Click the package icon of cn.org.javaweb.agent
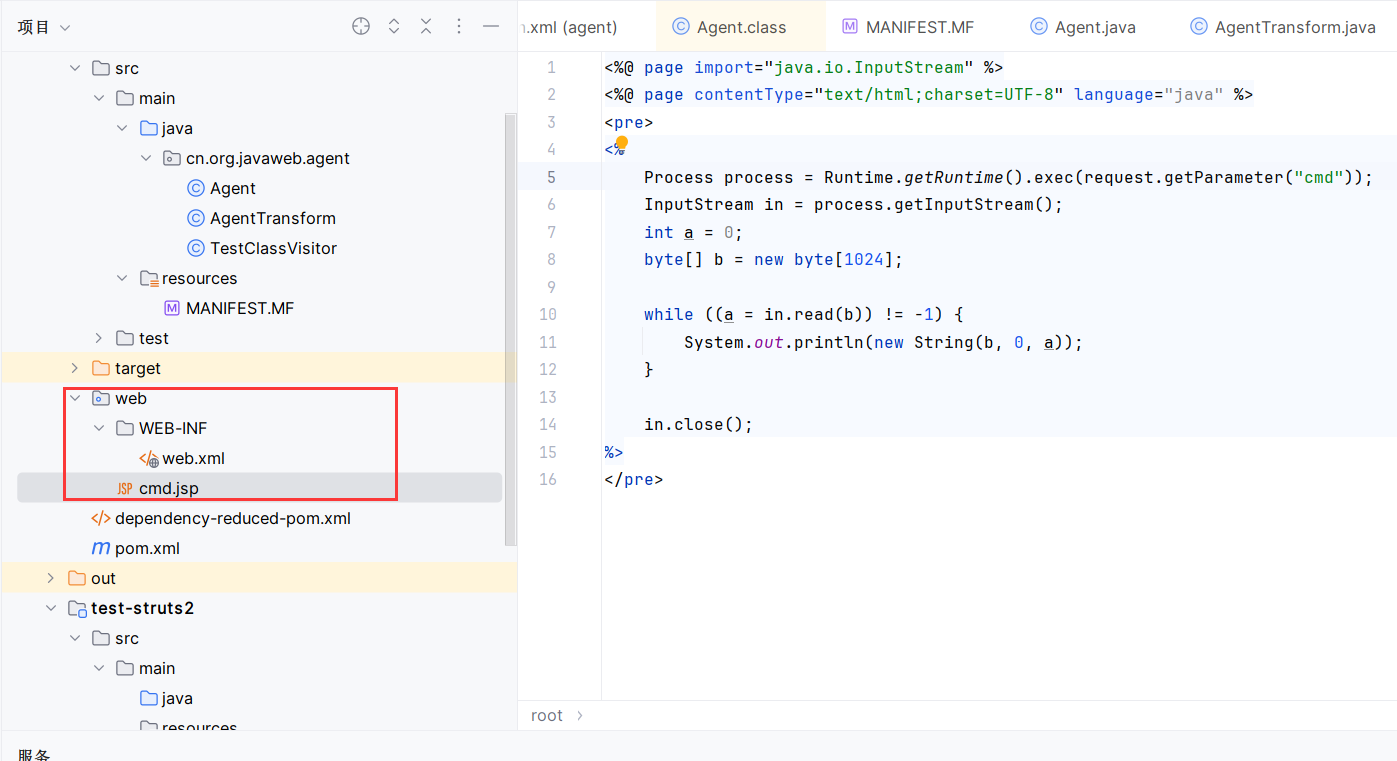The image size is (1397, 761). (x=172, y=158)
